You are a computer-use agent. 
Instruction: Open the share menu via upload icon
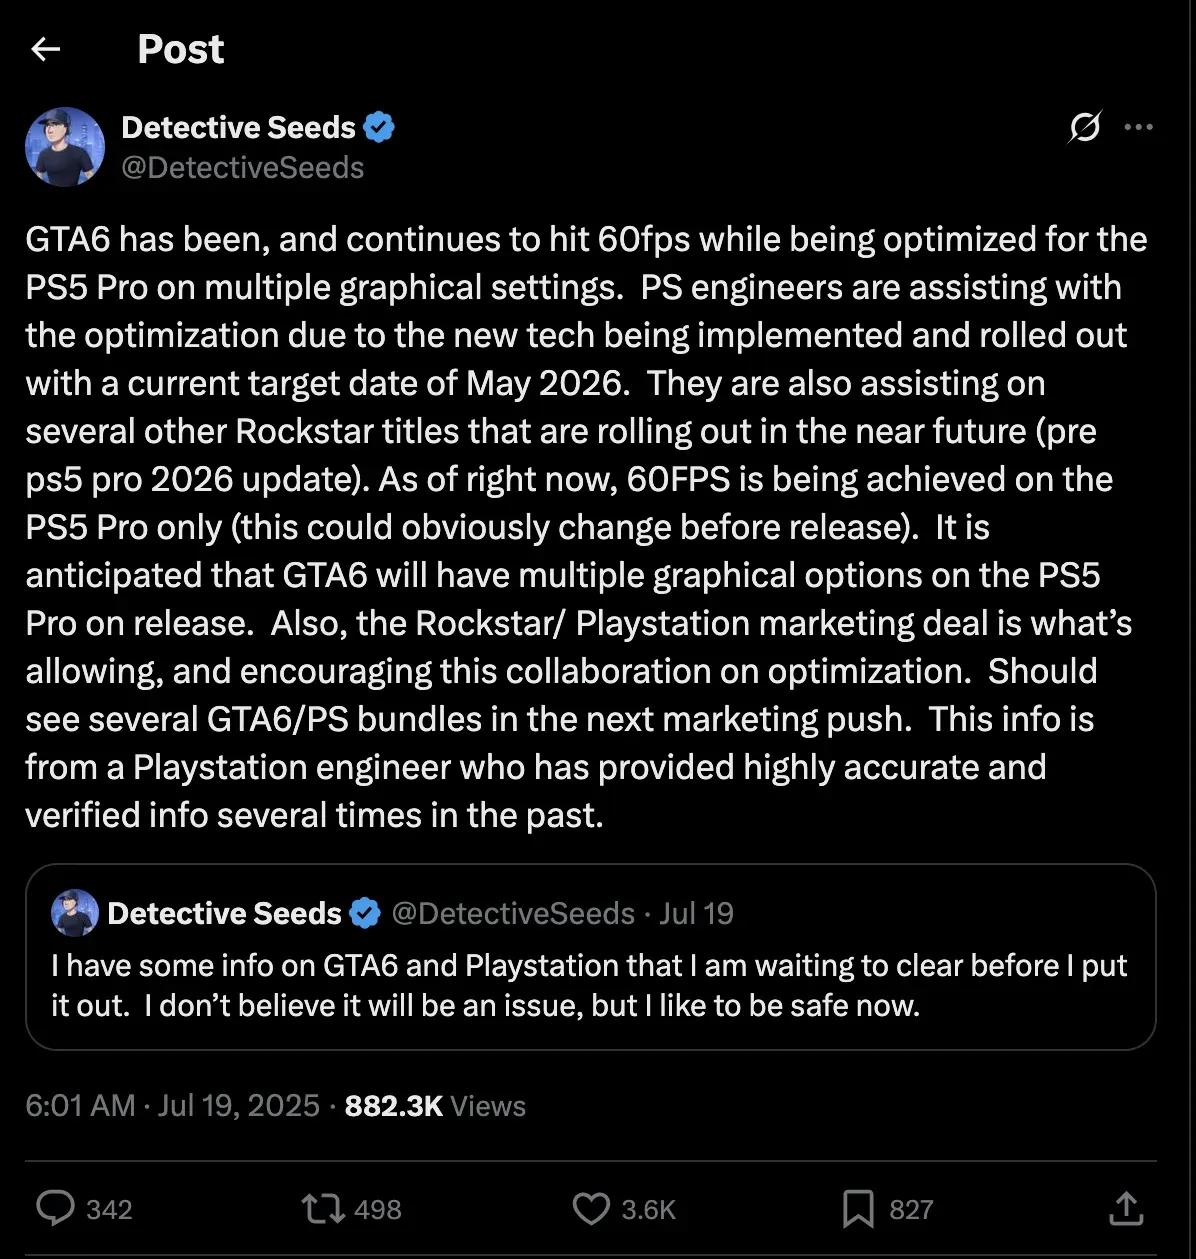[1126, 1209]
